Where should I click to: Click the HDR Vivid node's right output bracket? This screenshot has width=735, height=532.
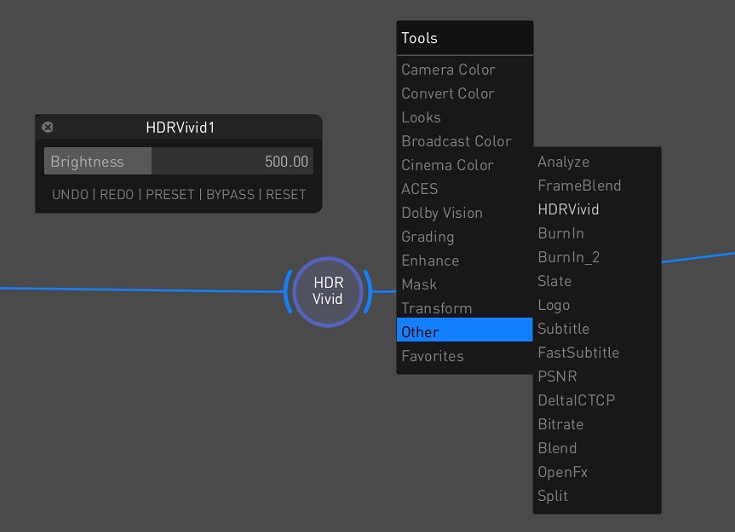click(x=366, y=291)
